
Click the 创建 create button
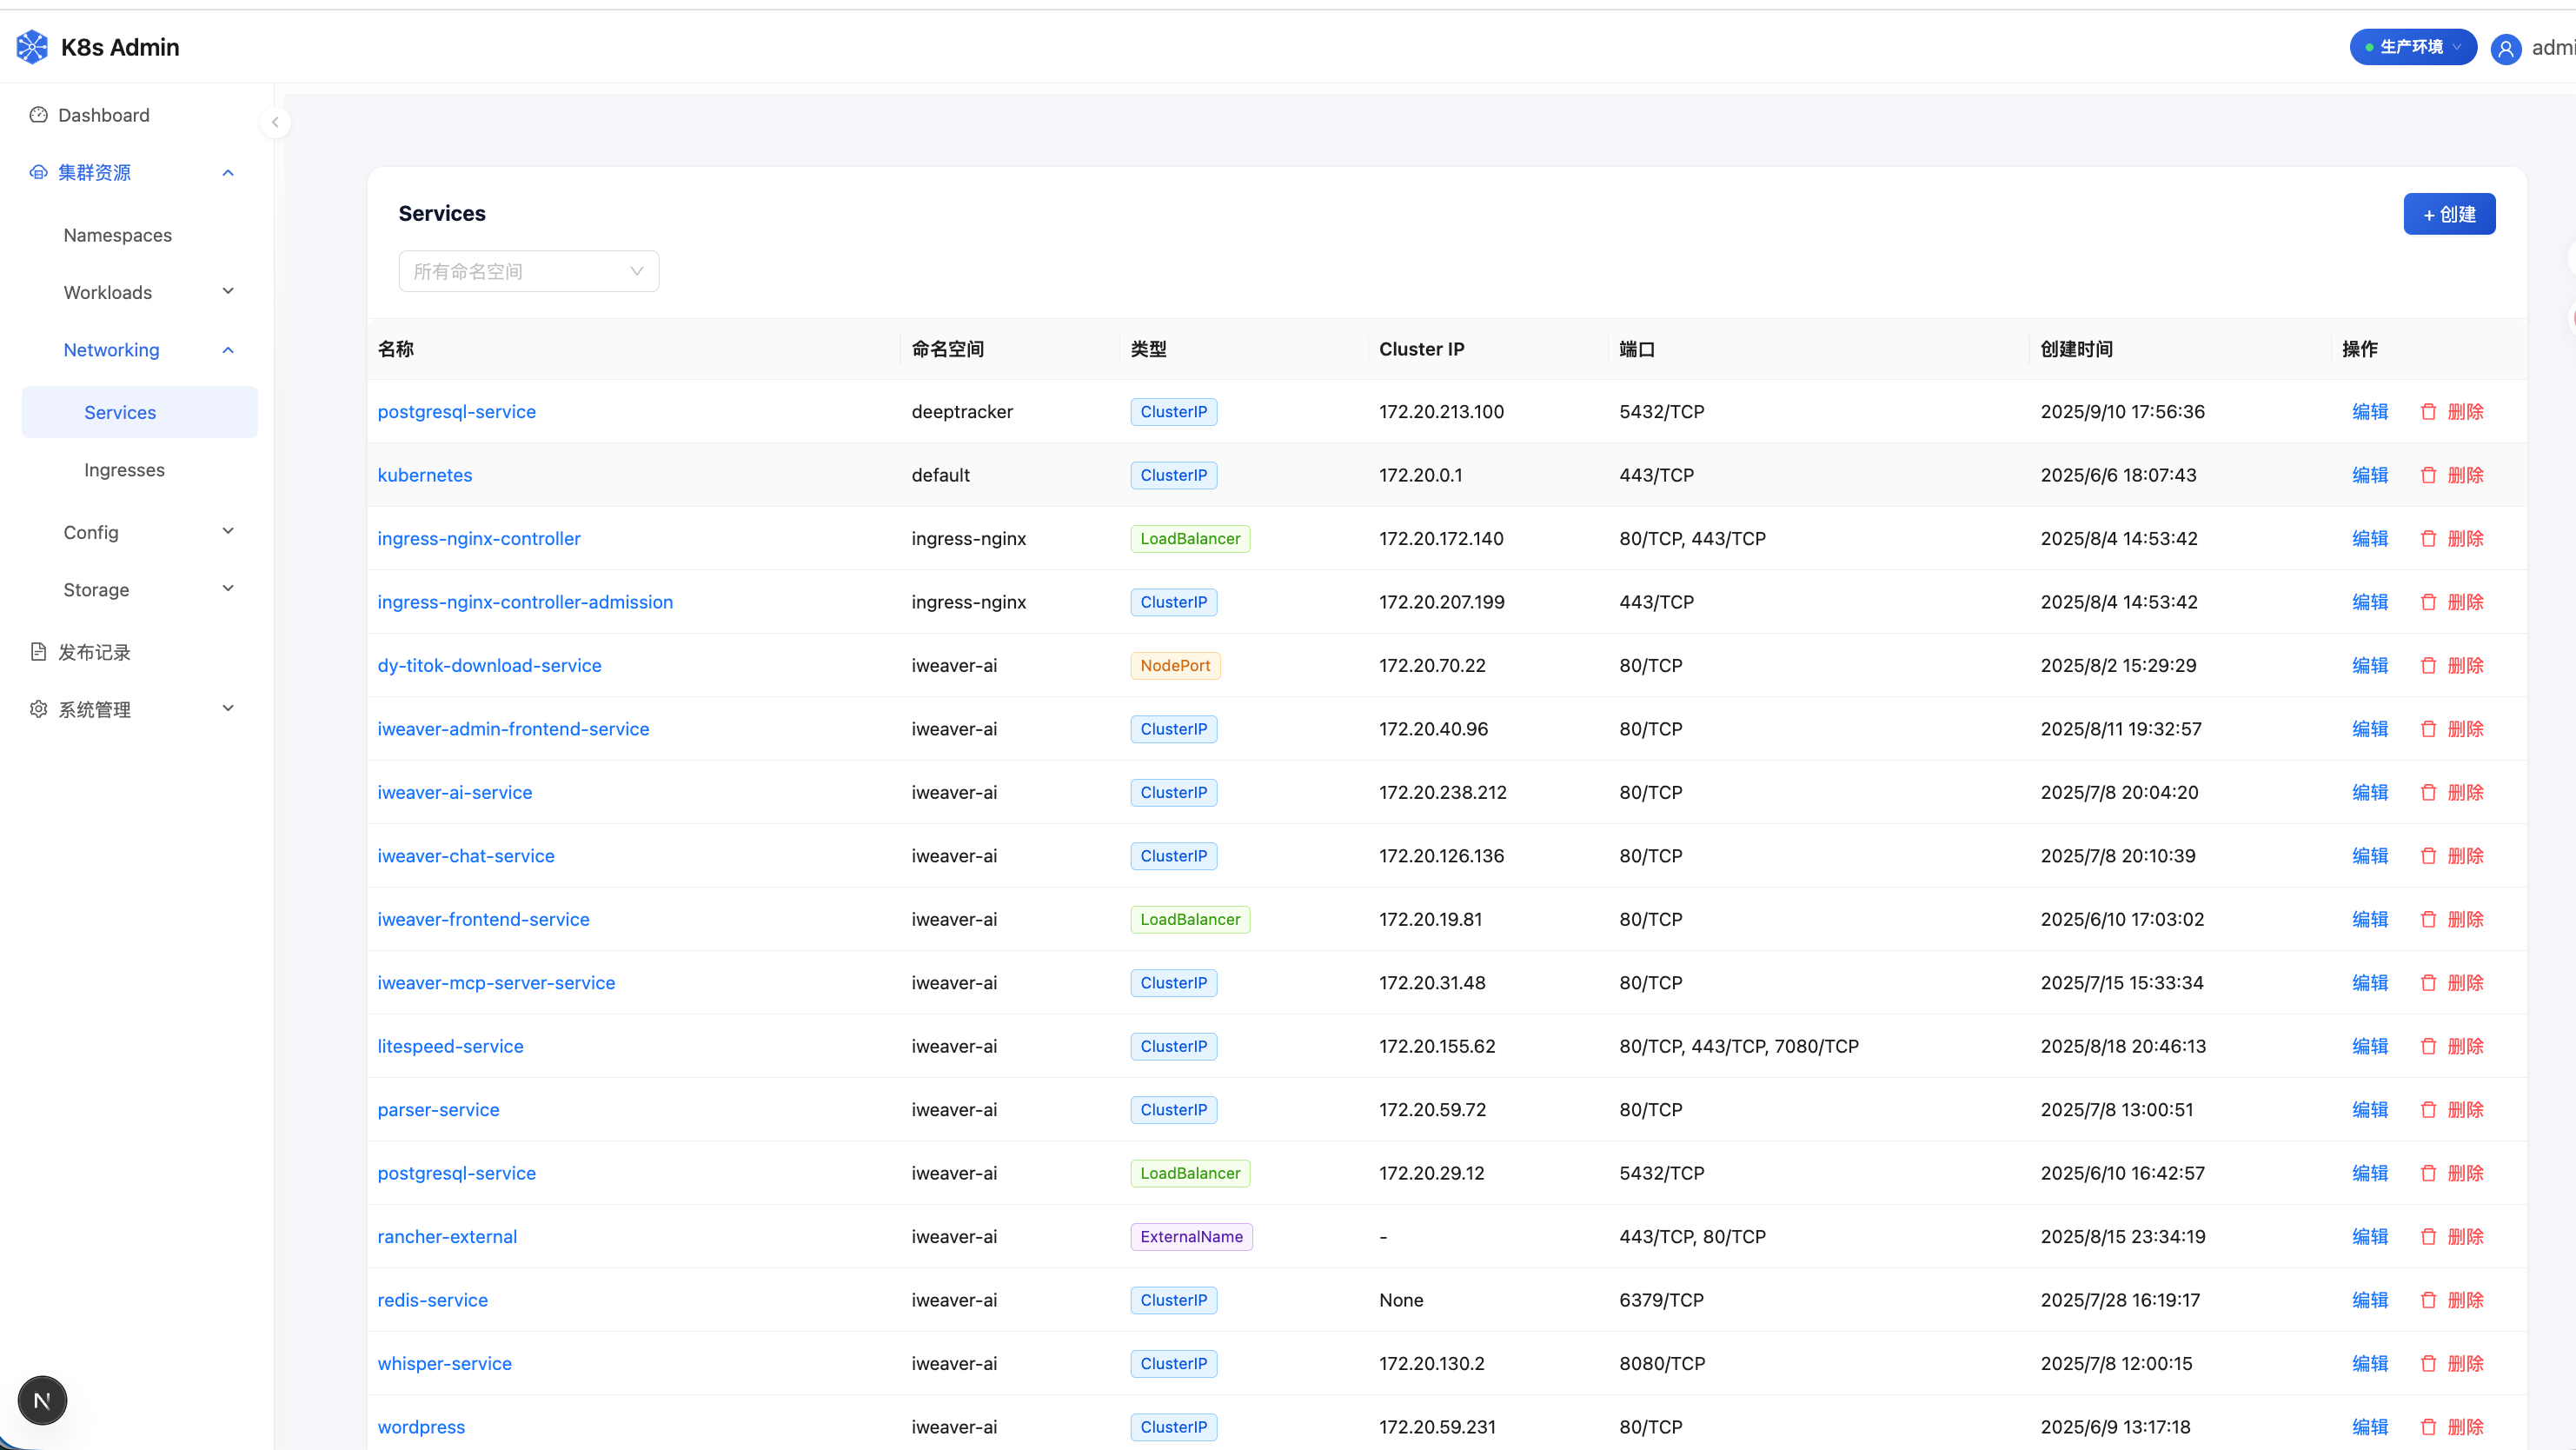pyautogui.click(x=2448, y=214)
